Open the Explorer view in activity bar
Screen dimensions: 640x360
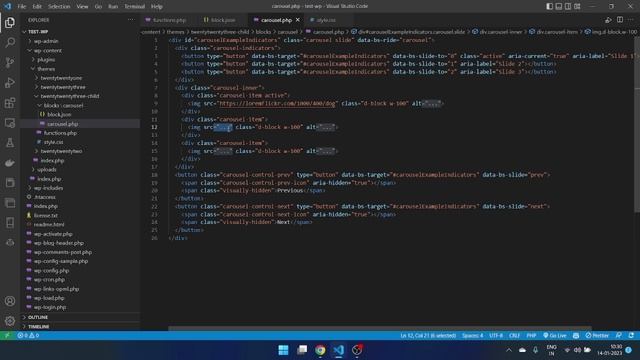[10, 23]
